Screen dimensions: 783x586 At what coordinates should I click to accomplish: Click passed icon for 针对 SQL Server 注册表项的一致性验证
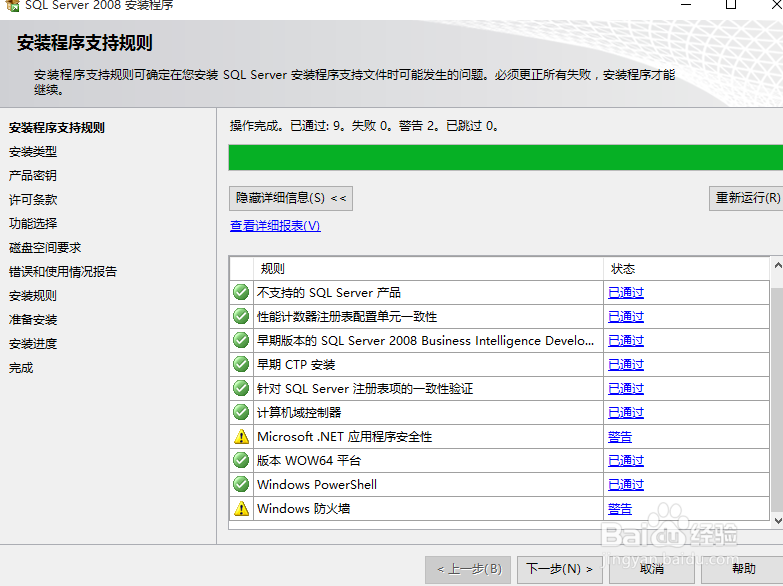pyautogui.click(x=241, y=388)
